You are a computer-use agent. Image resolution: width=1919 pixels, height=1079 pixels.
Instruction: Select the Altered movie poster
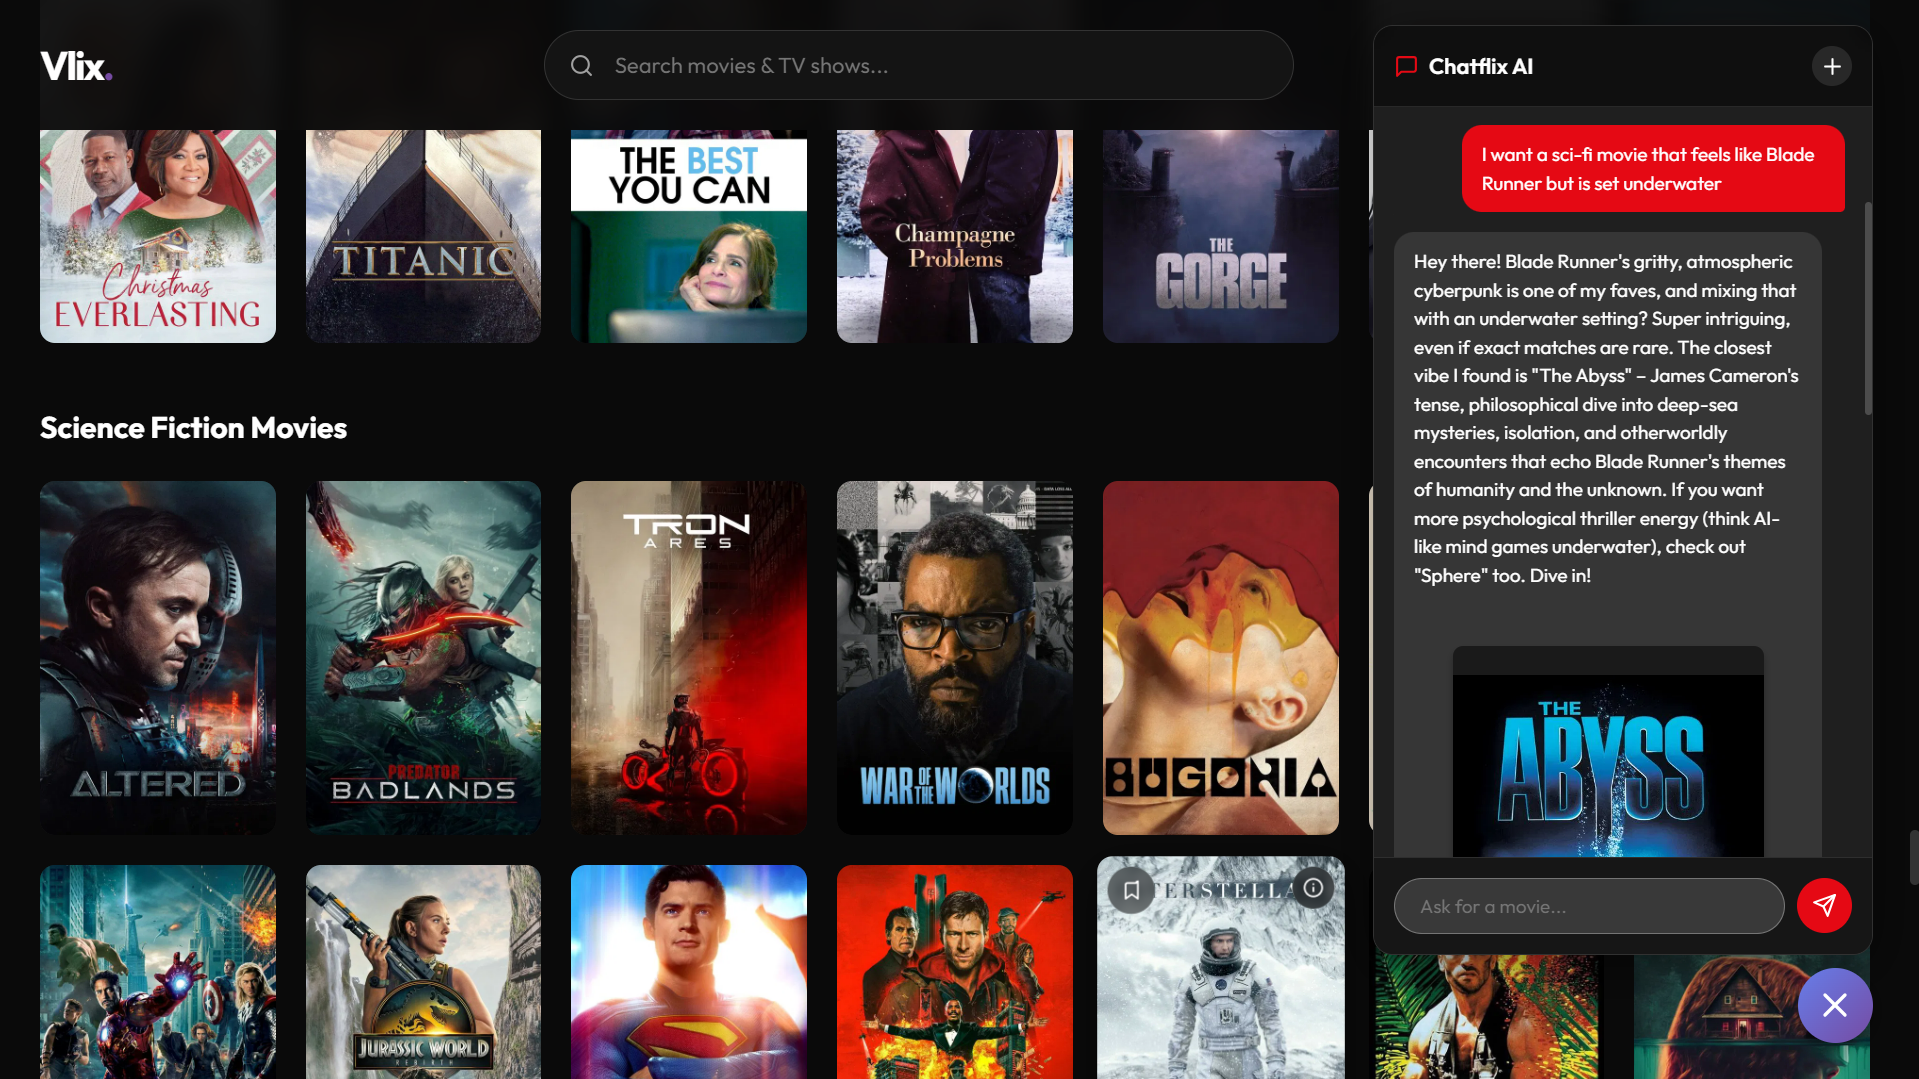click(157, 657)
